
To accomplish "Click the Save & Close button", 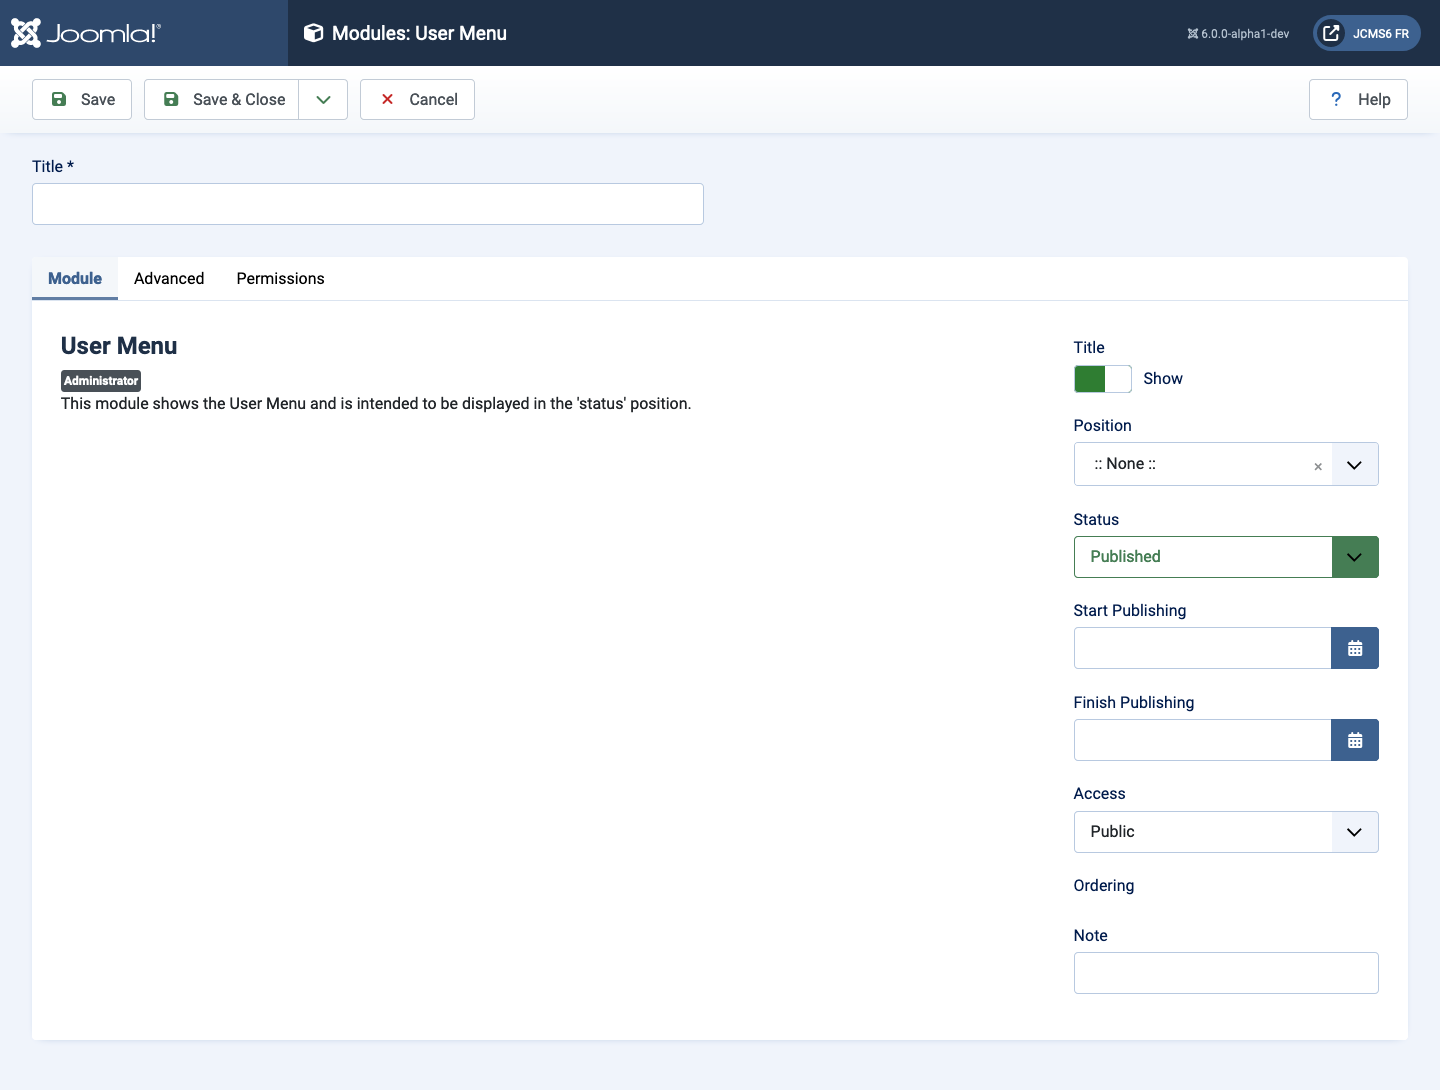I will [x=222, y=99].
